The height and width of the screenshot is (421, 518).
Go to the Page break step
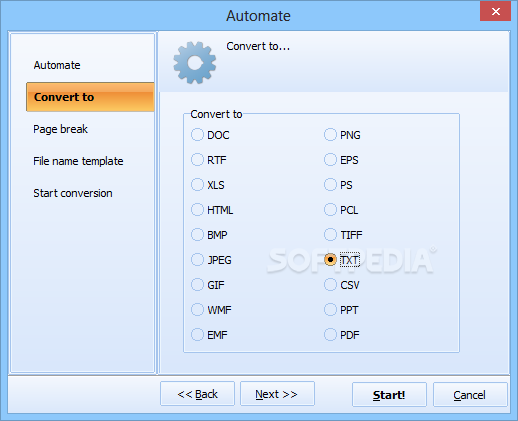[60, 129]
